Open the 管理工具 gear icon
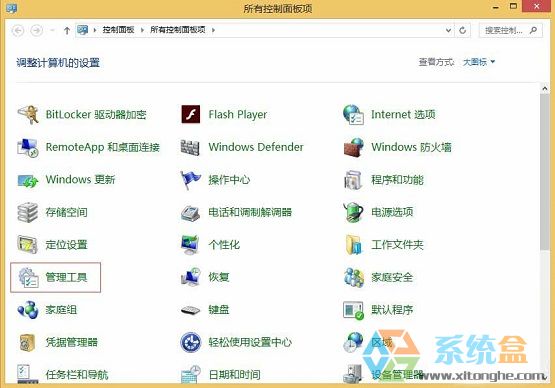This screenshot has height=388, width=555. [28, 278]
